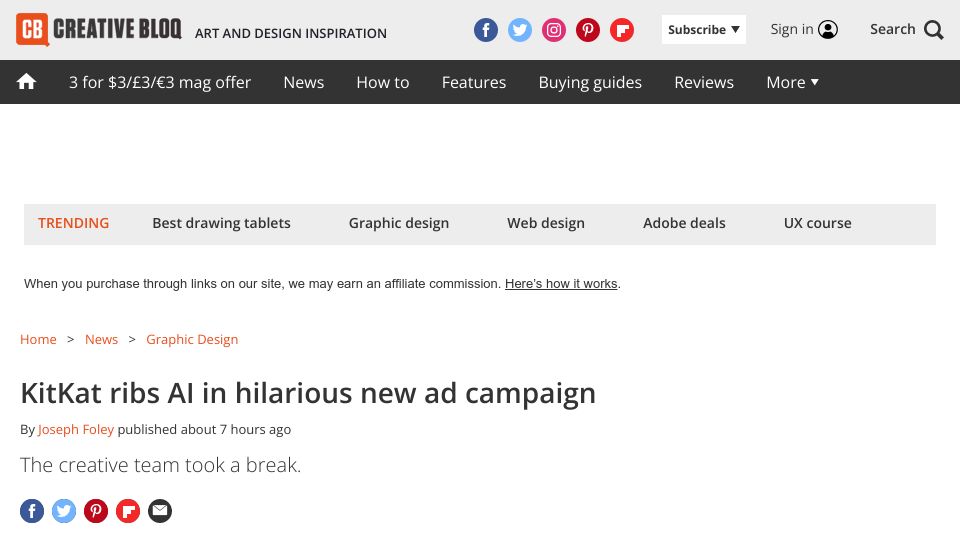
Task: Click the Here's how it works link
Action: (561, 283)
